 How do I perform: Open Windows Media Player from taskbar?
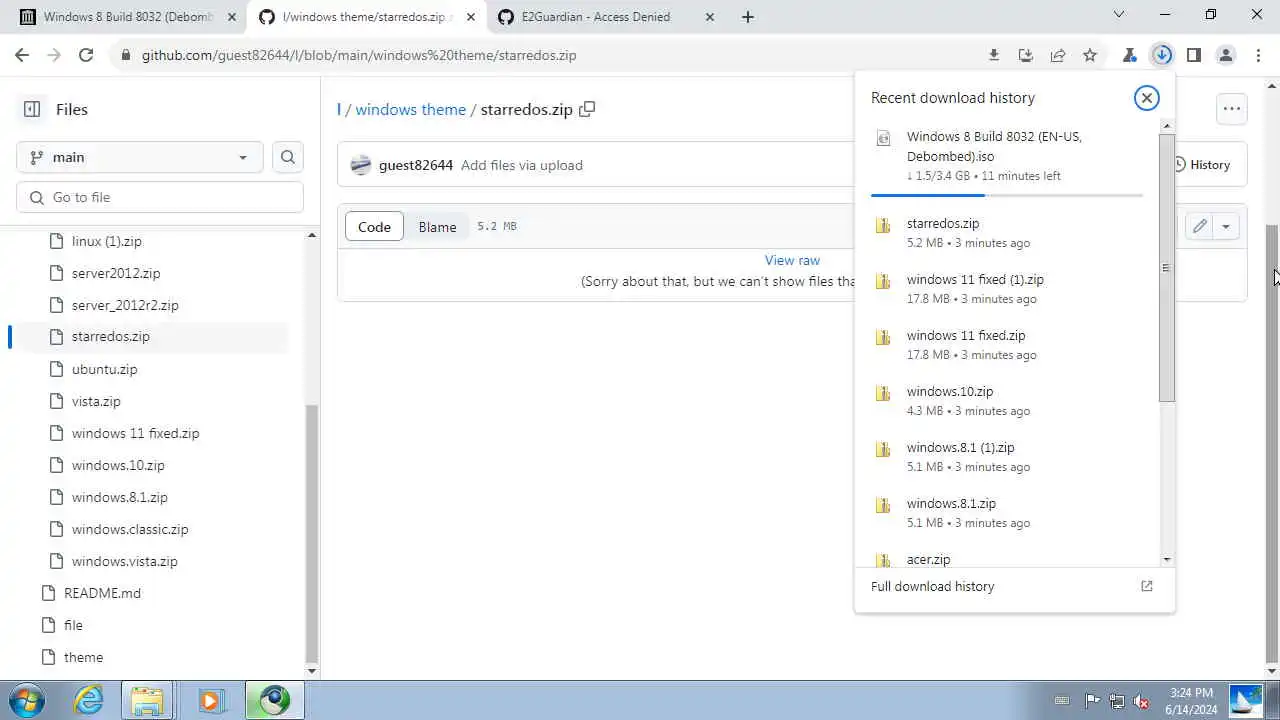210,700
